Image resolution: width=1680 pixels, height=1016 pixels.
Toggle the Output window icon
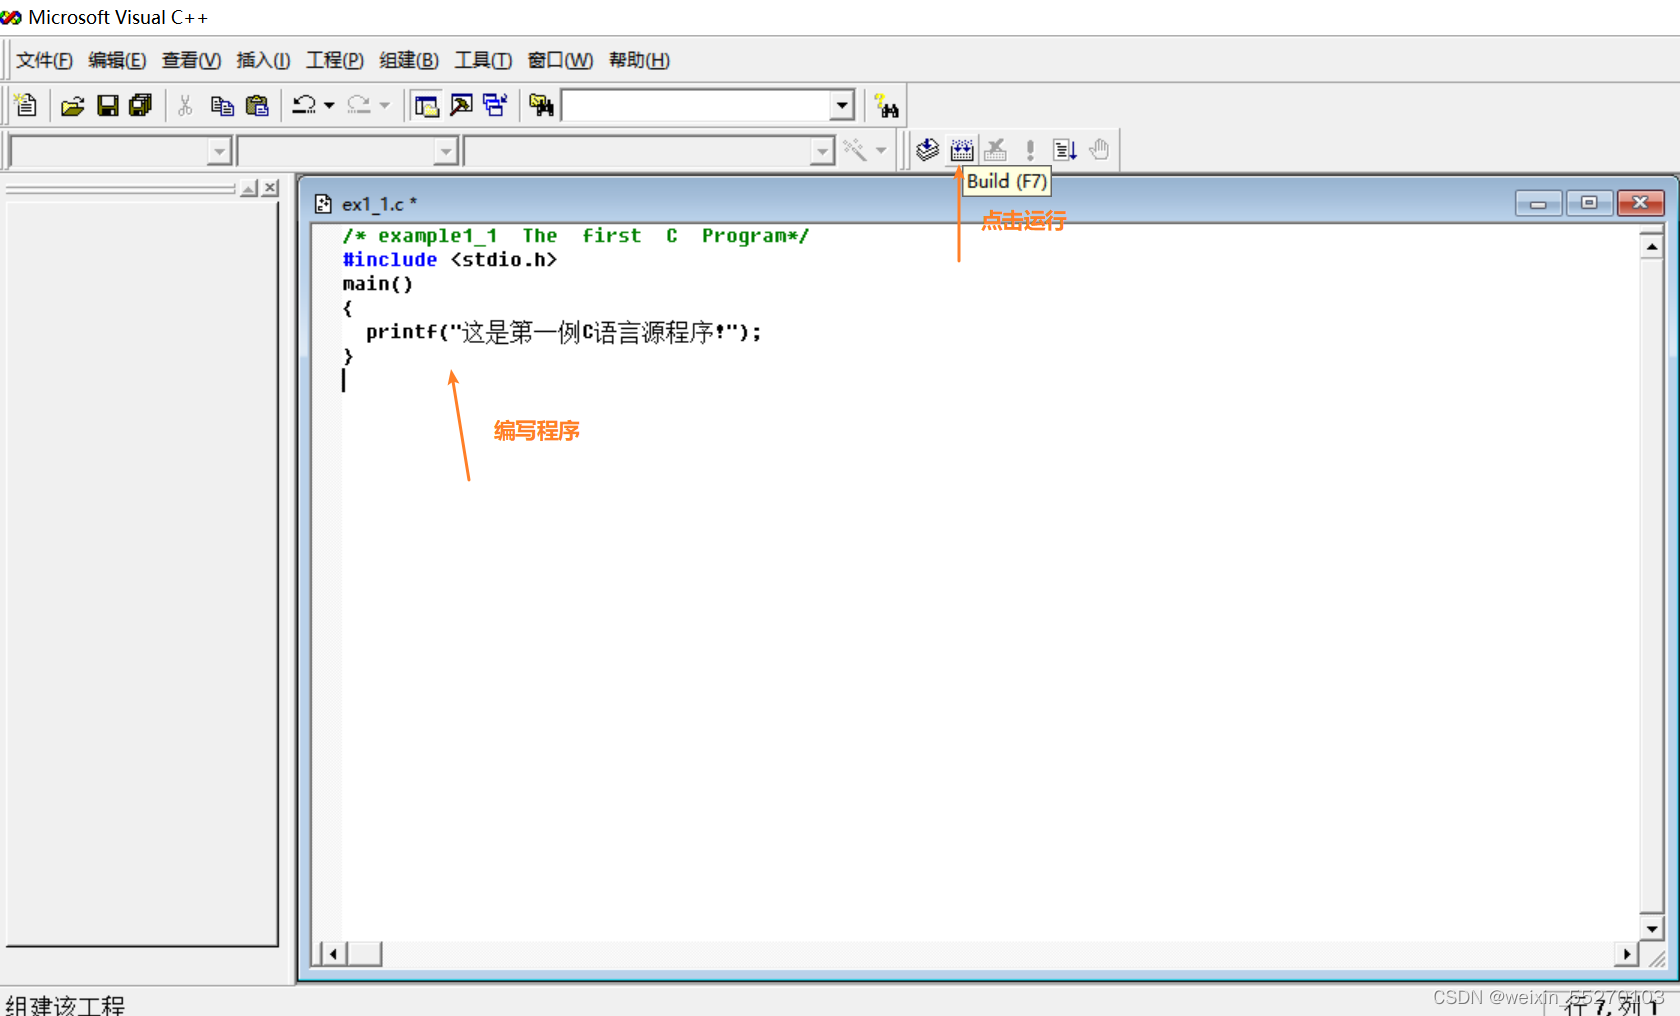tap(461, 105)
